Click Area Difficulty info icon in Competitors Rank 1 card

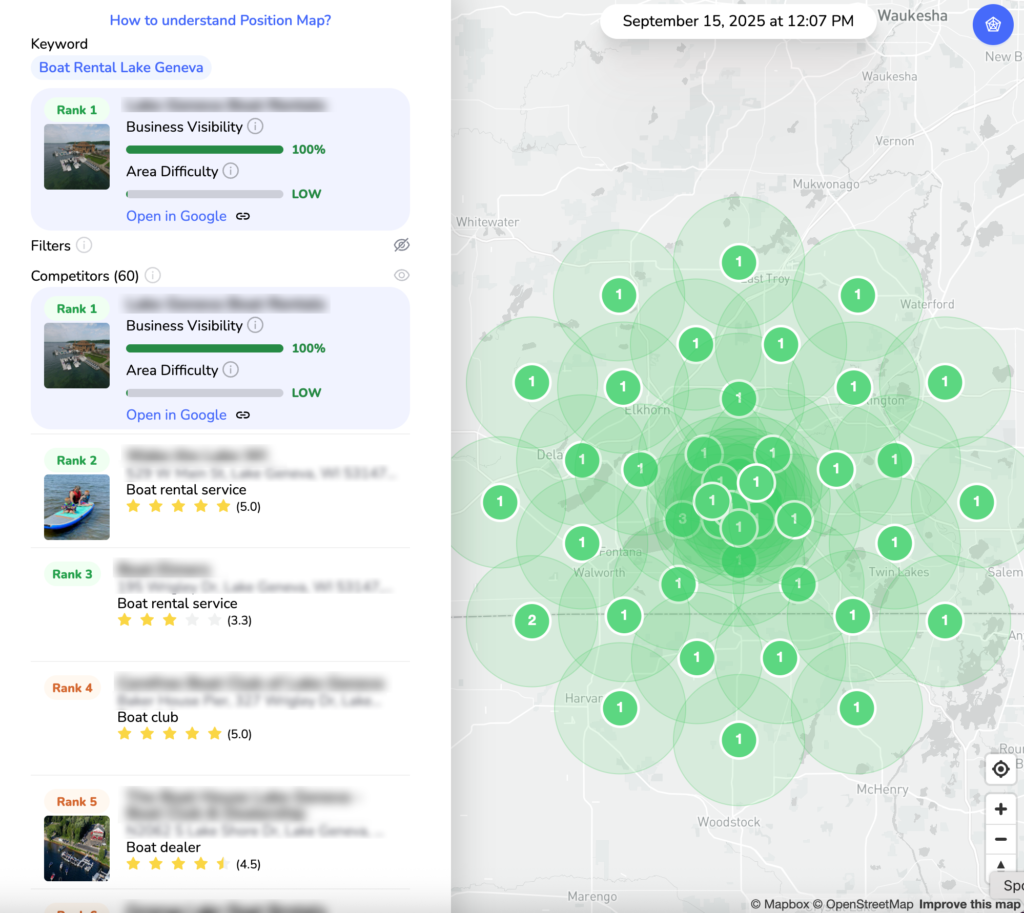coord(230,370)
